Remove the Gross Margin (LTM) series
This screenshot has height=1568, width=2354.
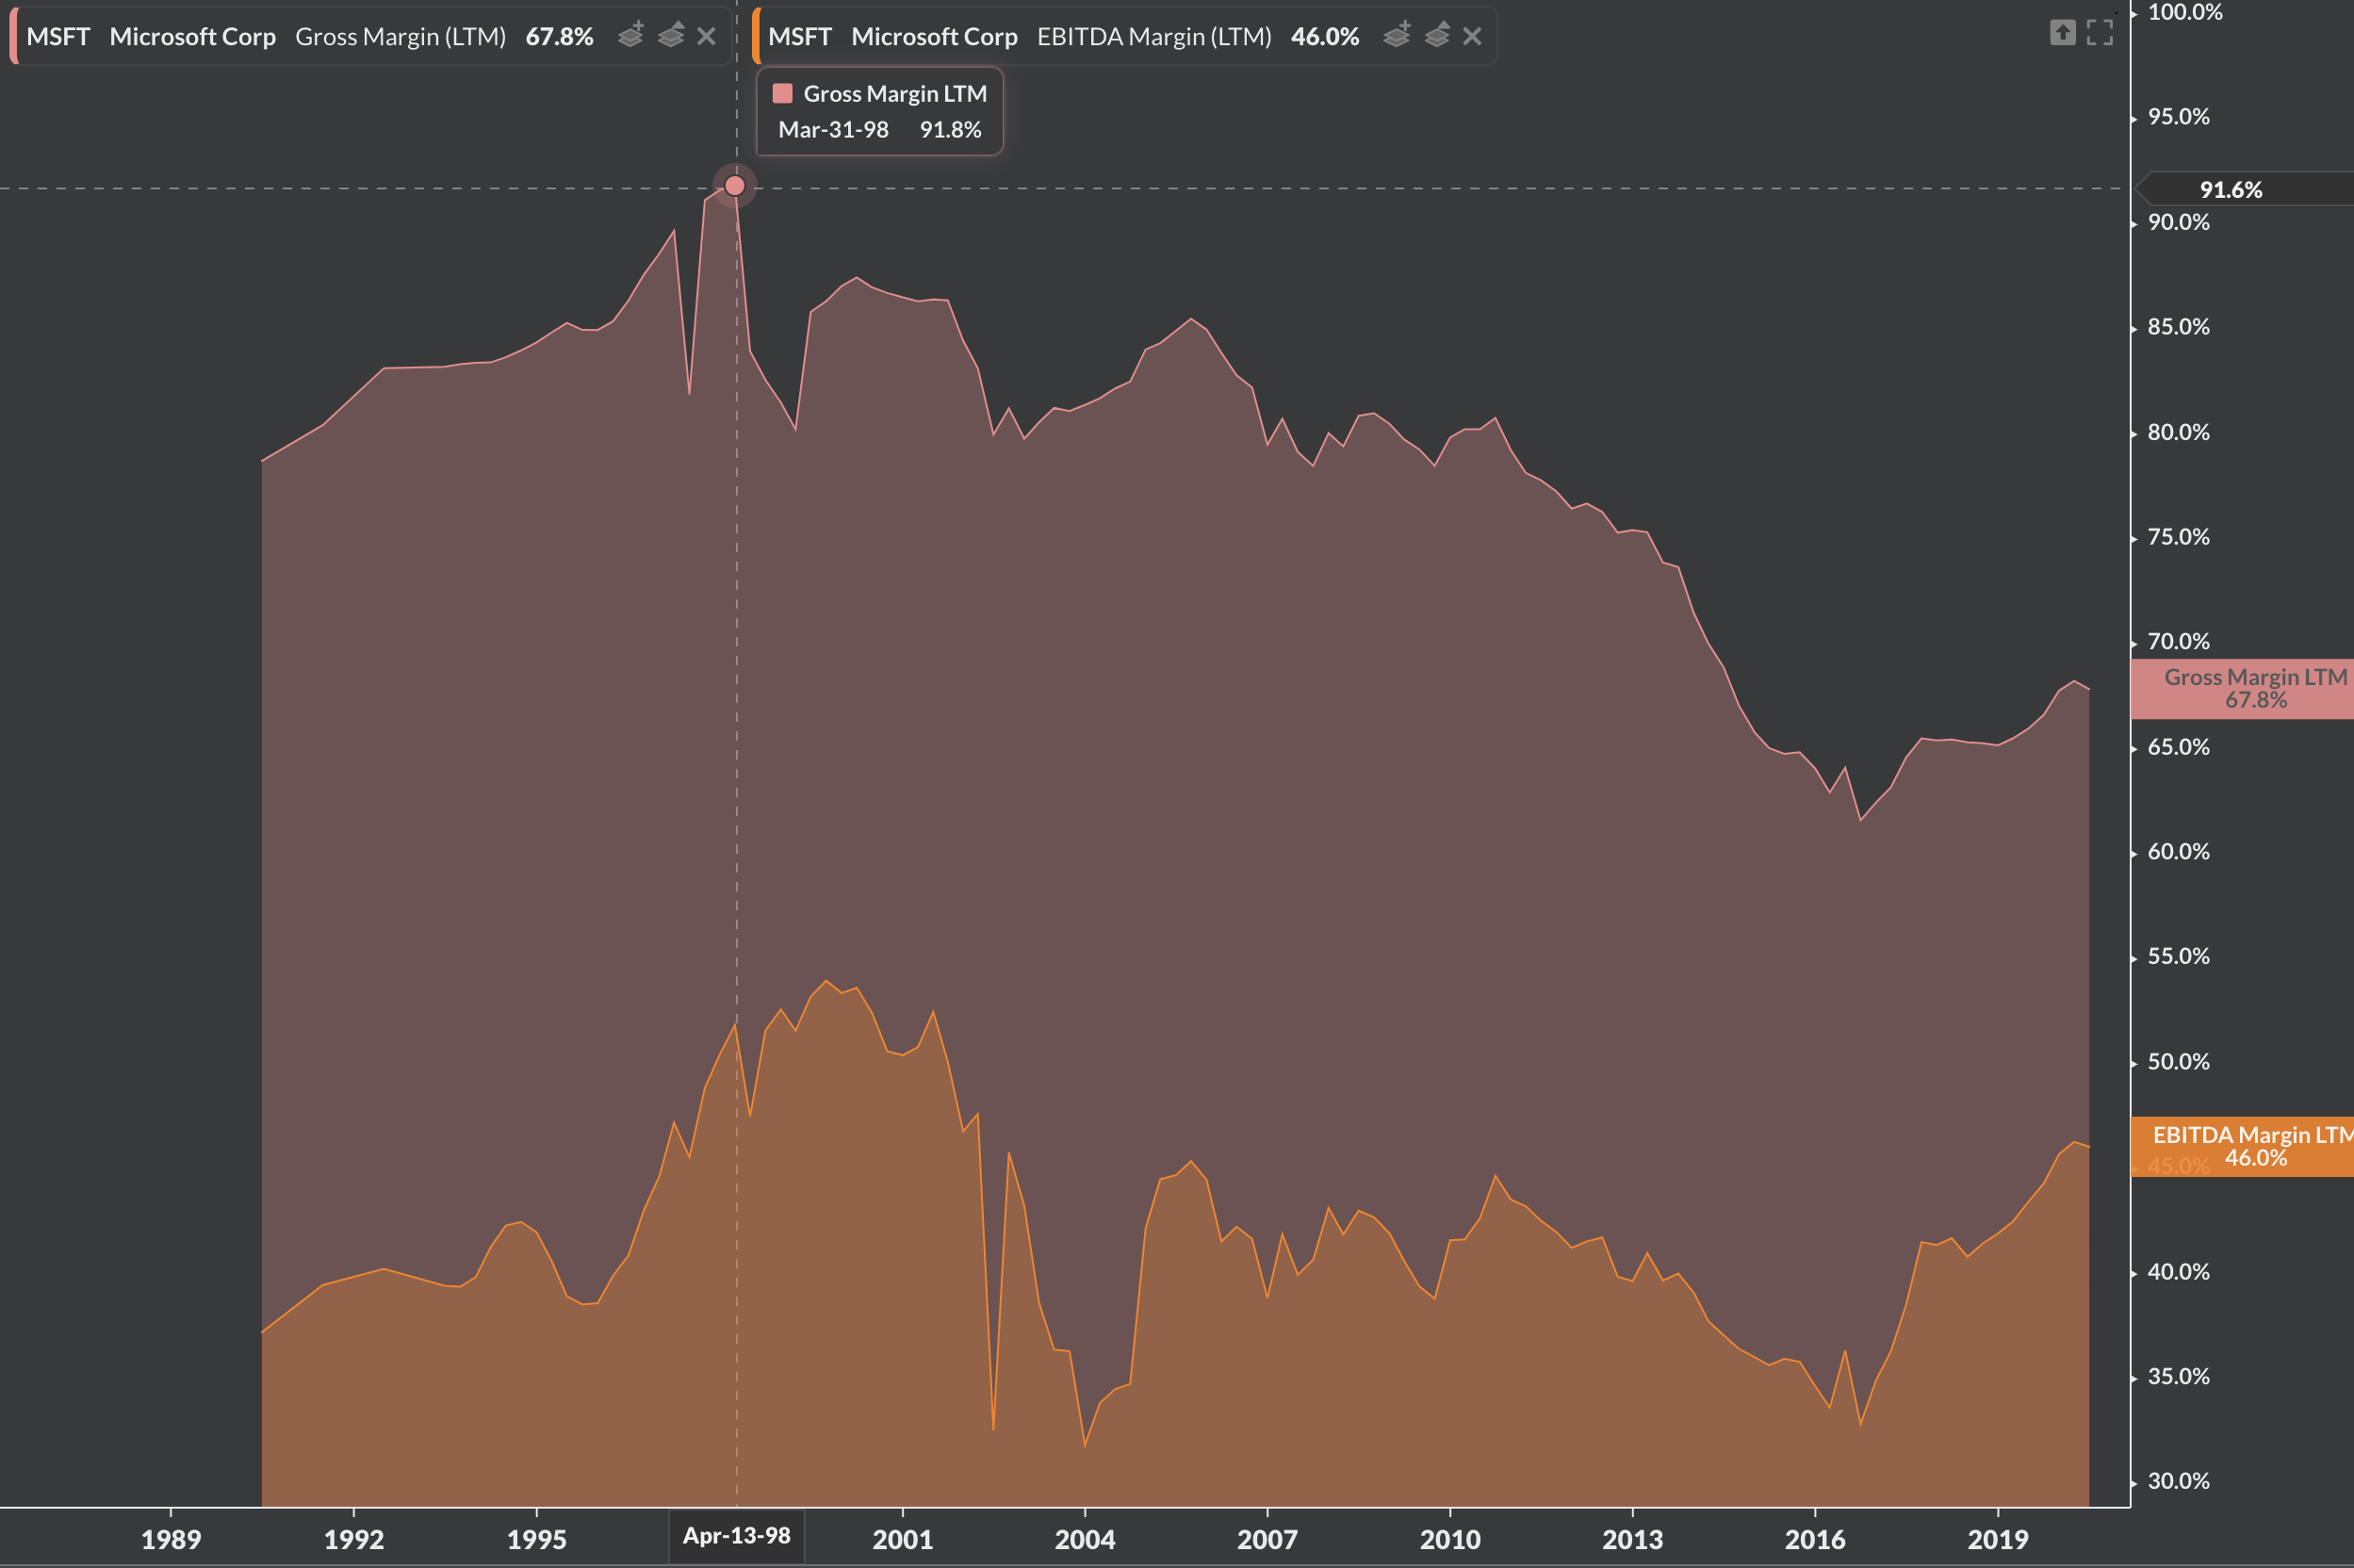707,36
